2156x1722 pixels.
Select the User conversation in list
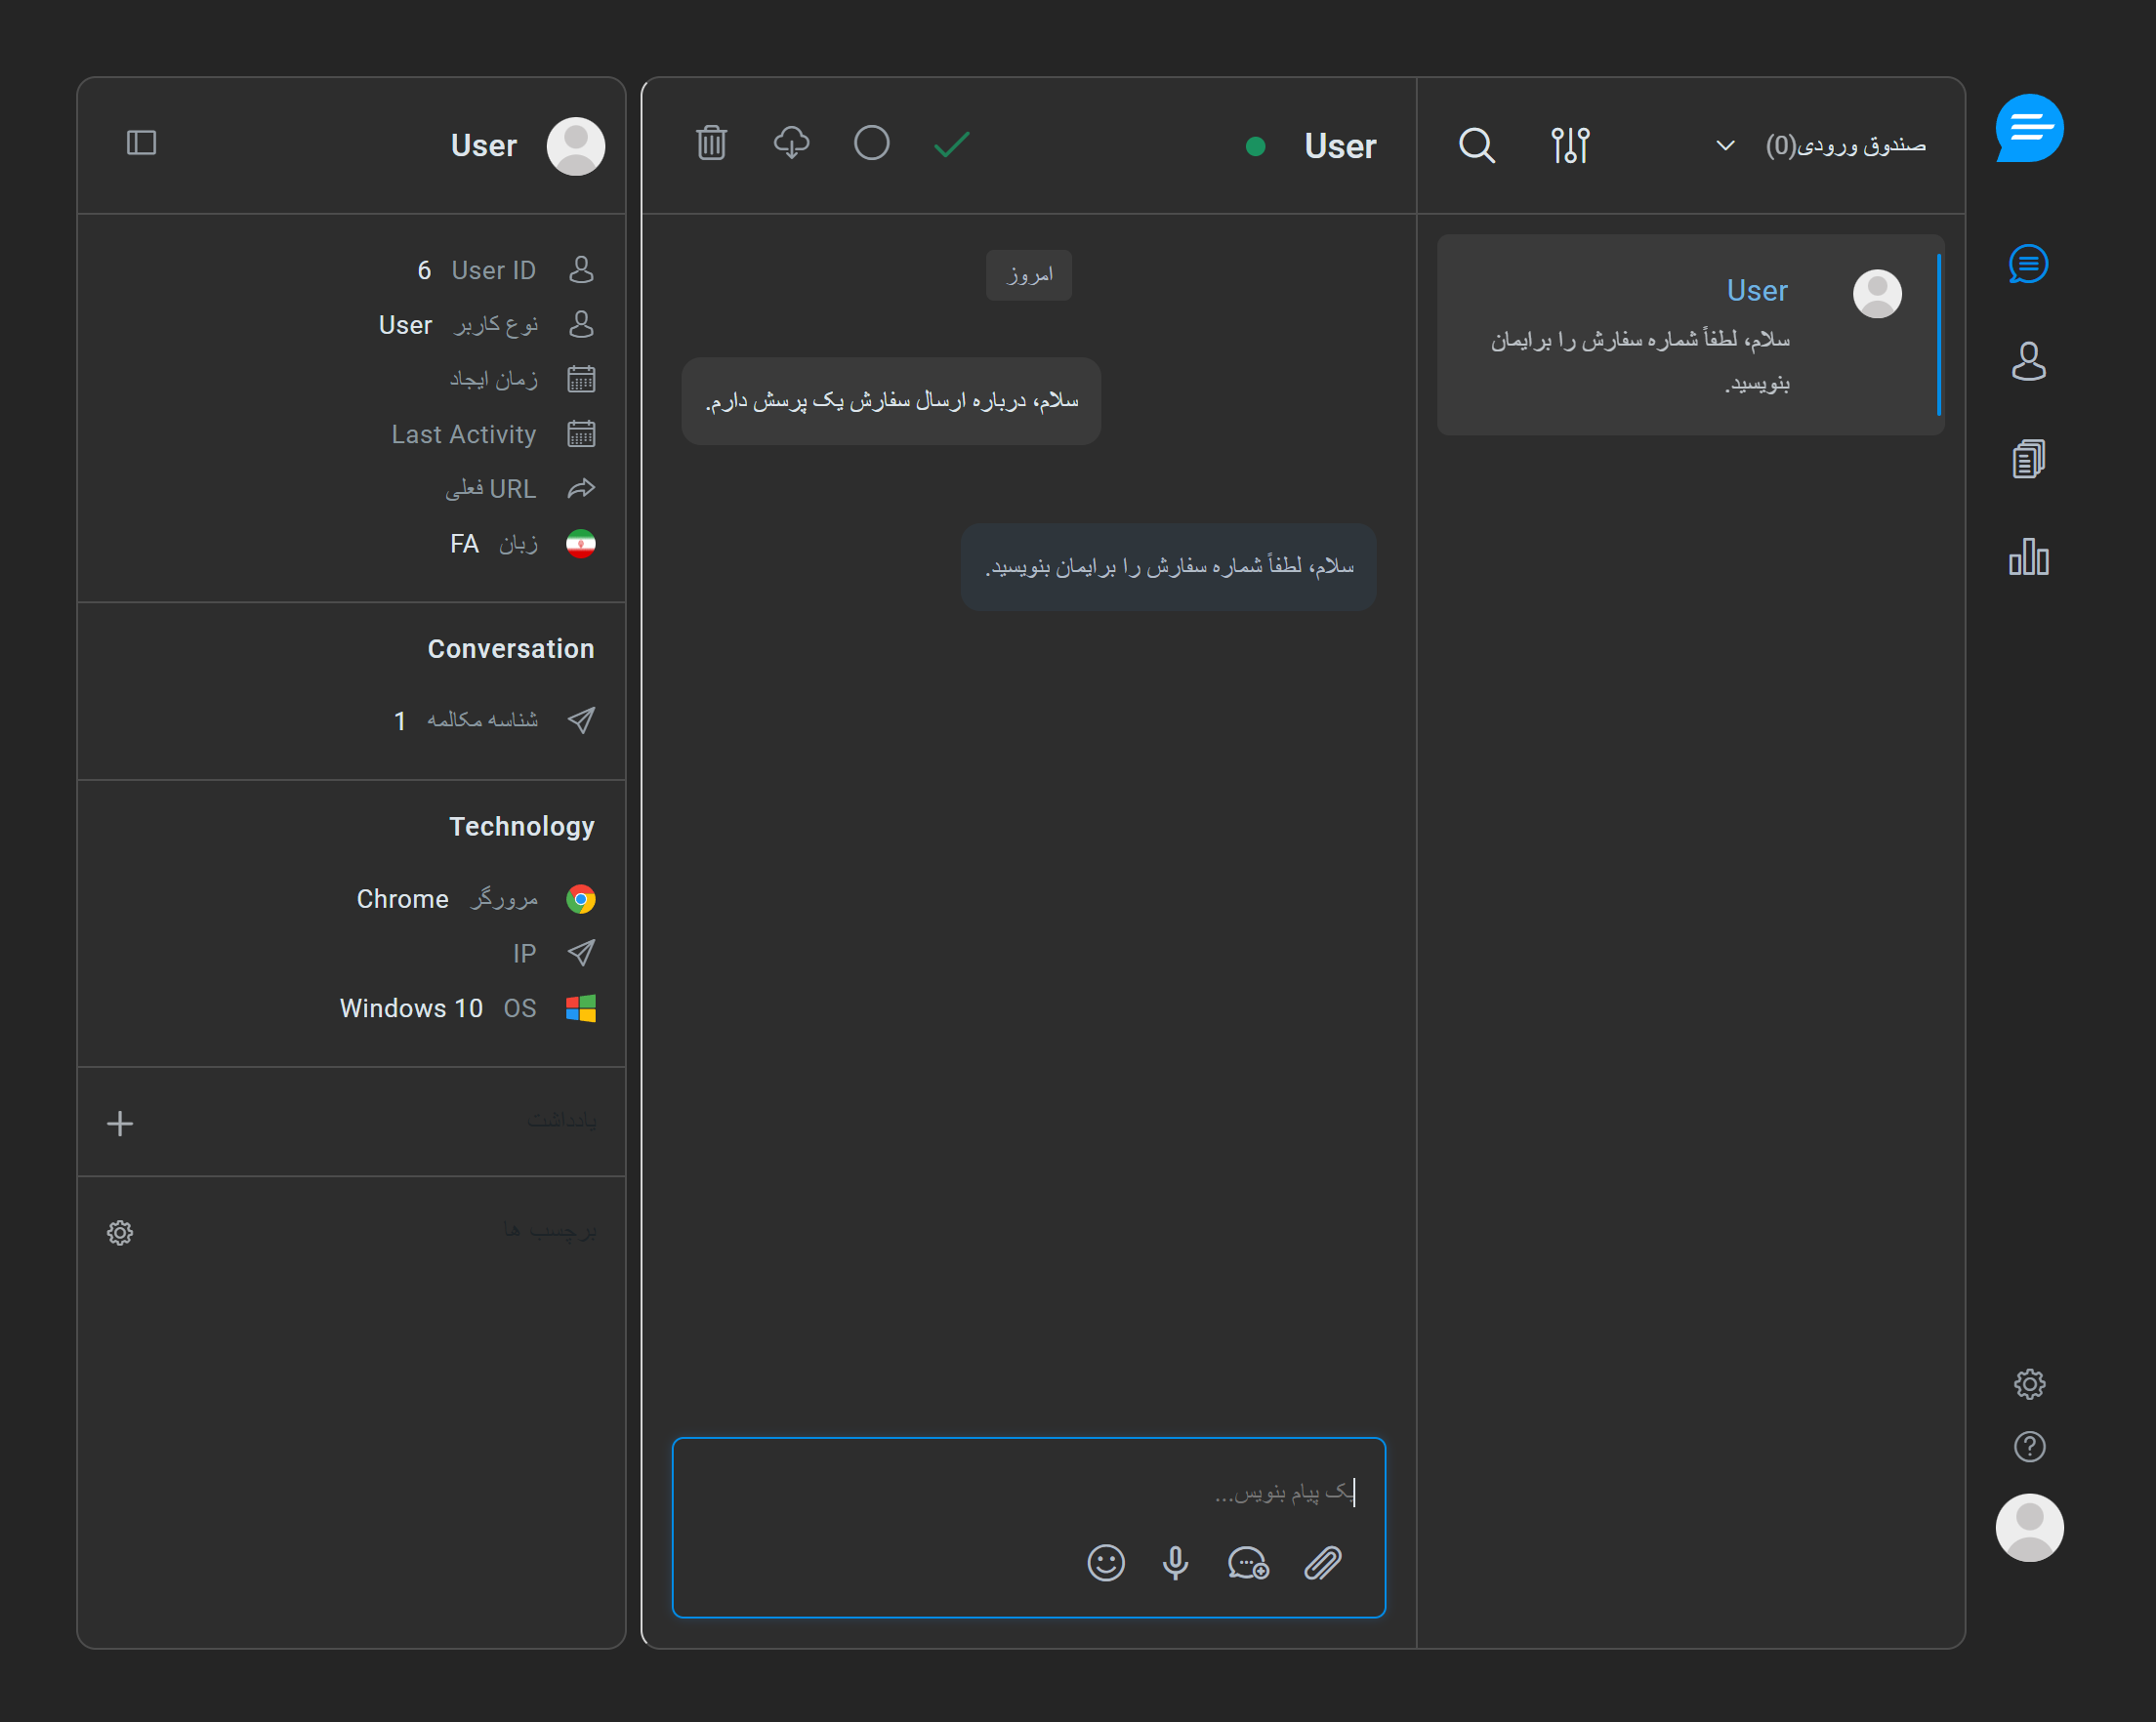tap(1690, 335)
